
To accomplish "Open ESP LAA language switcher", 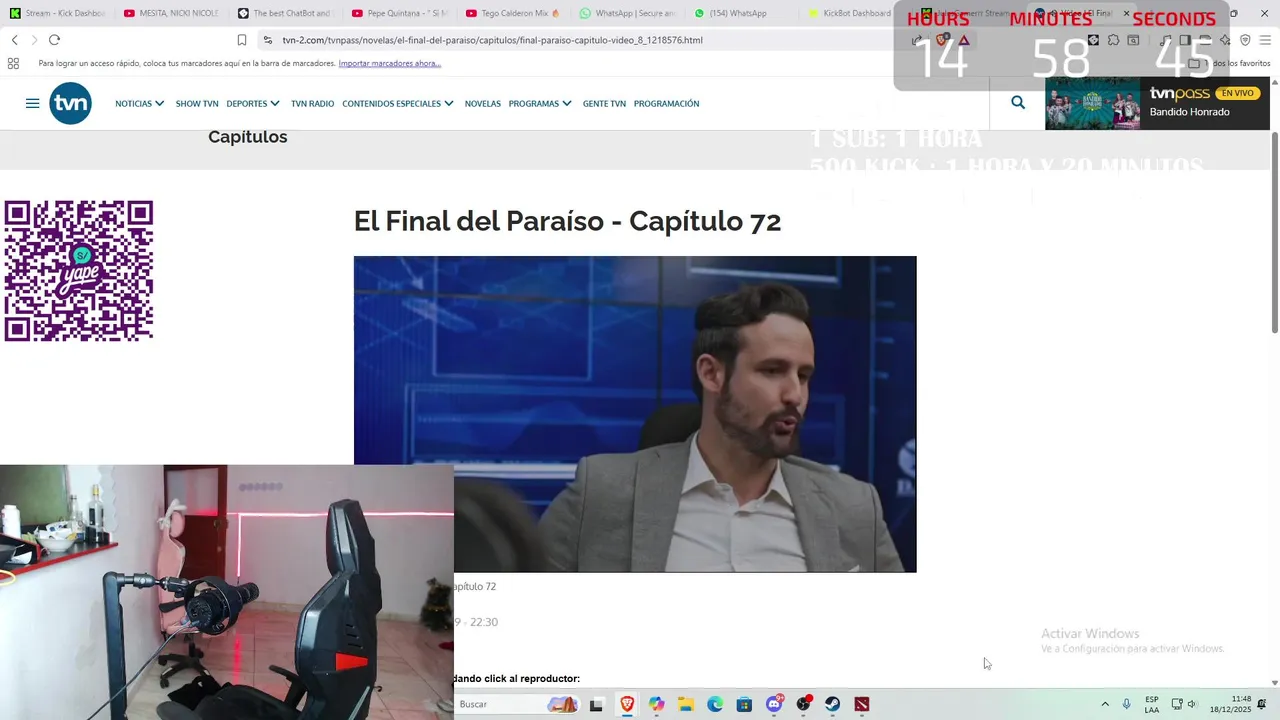I will coord(1152,704).
